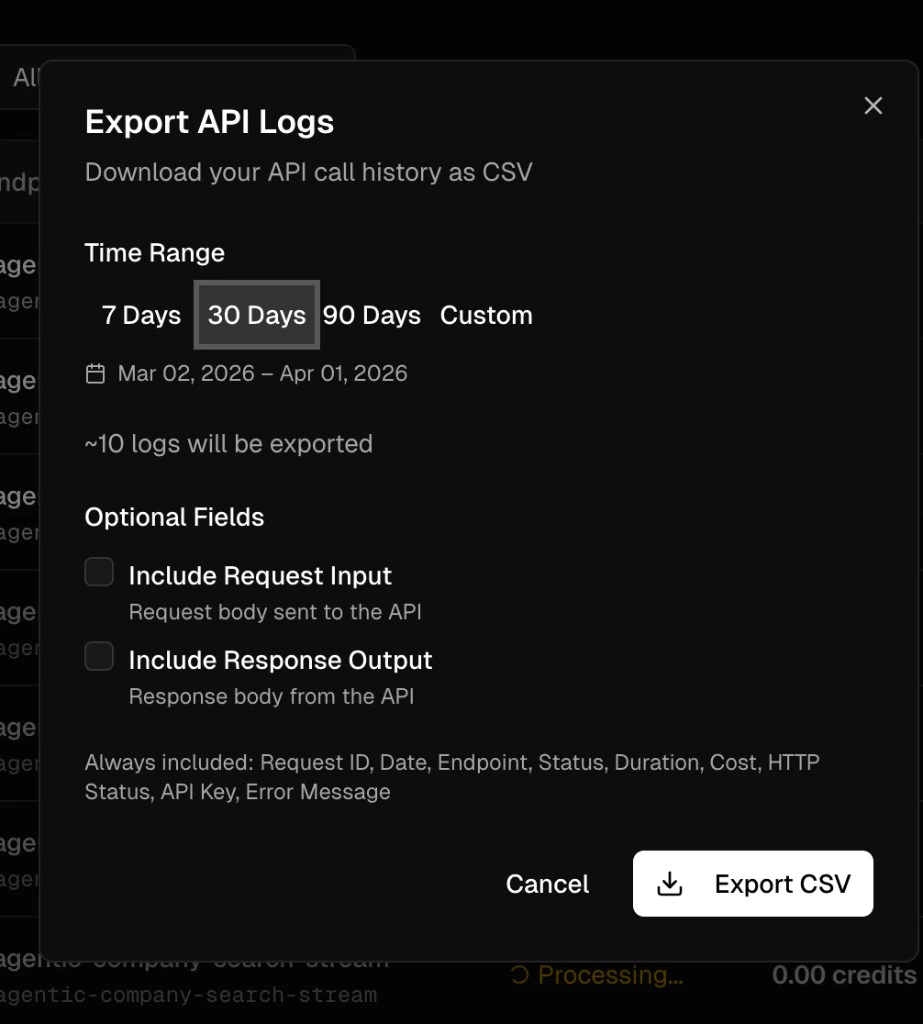Click the 0.00 credits value
This screenshot has height=1024, width=923.
pyautogui.click(x=843, y=974)
